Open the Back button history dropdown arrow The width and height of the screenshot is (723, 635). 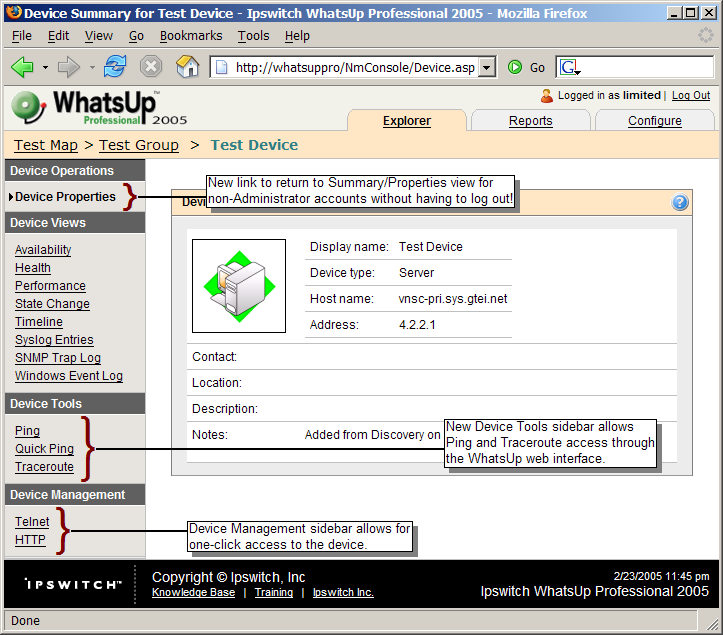[x=46, y=67]
